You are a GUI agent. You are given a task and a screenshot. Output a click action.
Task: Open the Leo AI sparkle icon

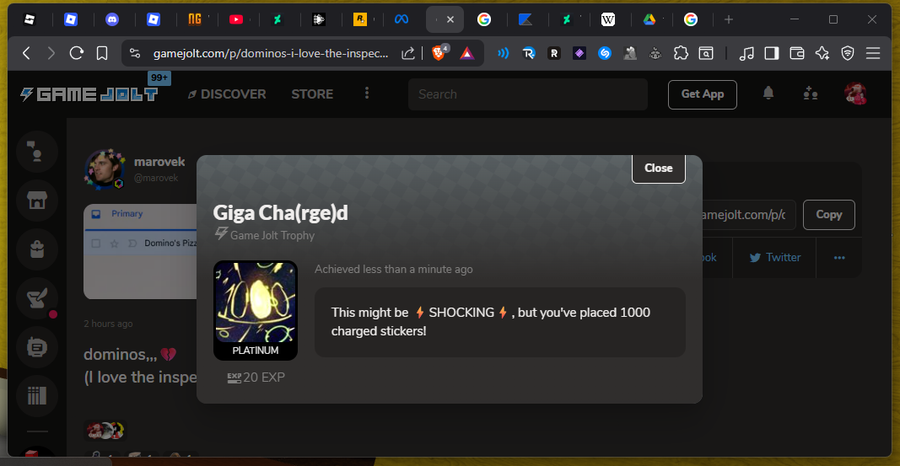coord(822,53)
